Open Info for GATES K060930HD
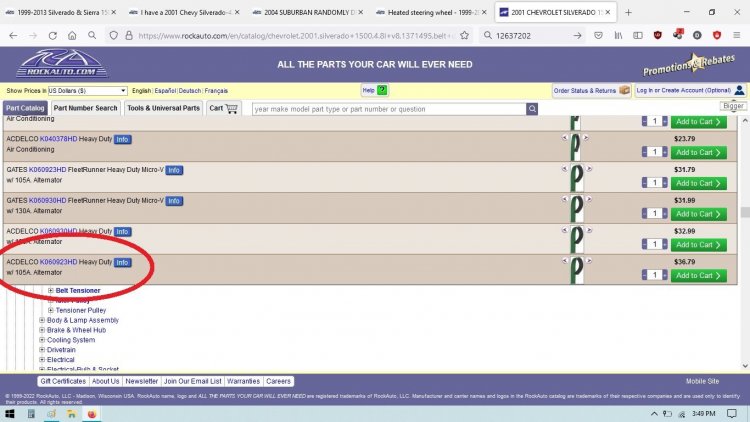 pyautogui.click(x=174, y=201)
